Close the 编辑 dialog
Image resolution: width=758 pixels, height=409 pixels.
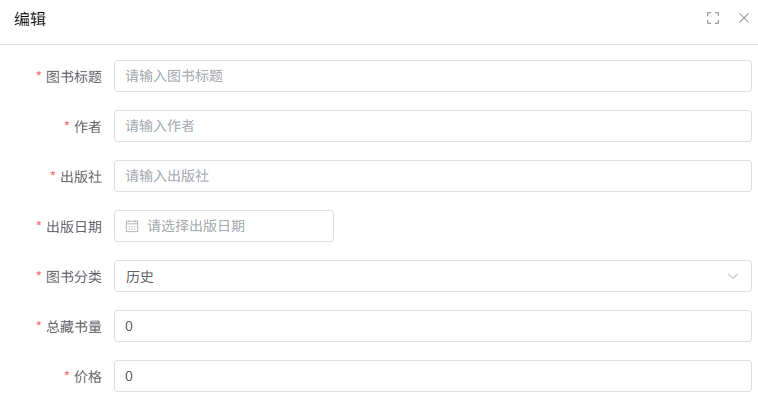click(744, 18)
